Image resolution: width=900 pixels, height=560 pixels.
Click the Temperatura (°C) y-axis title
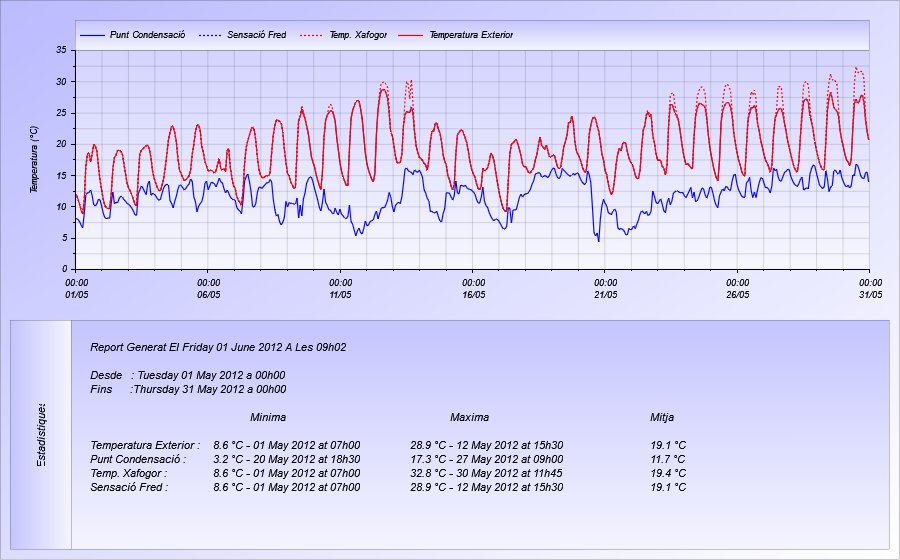click(x=33, y=158)
